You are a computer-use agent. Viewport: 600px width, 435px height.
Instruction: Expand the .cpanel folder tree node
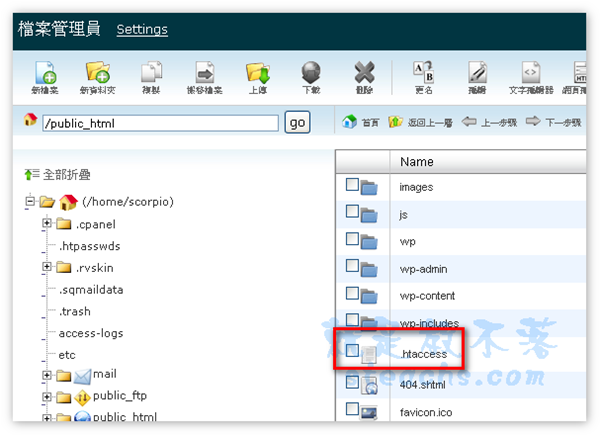click(x=47, y=224)
